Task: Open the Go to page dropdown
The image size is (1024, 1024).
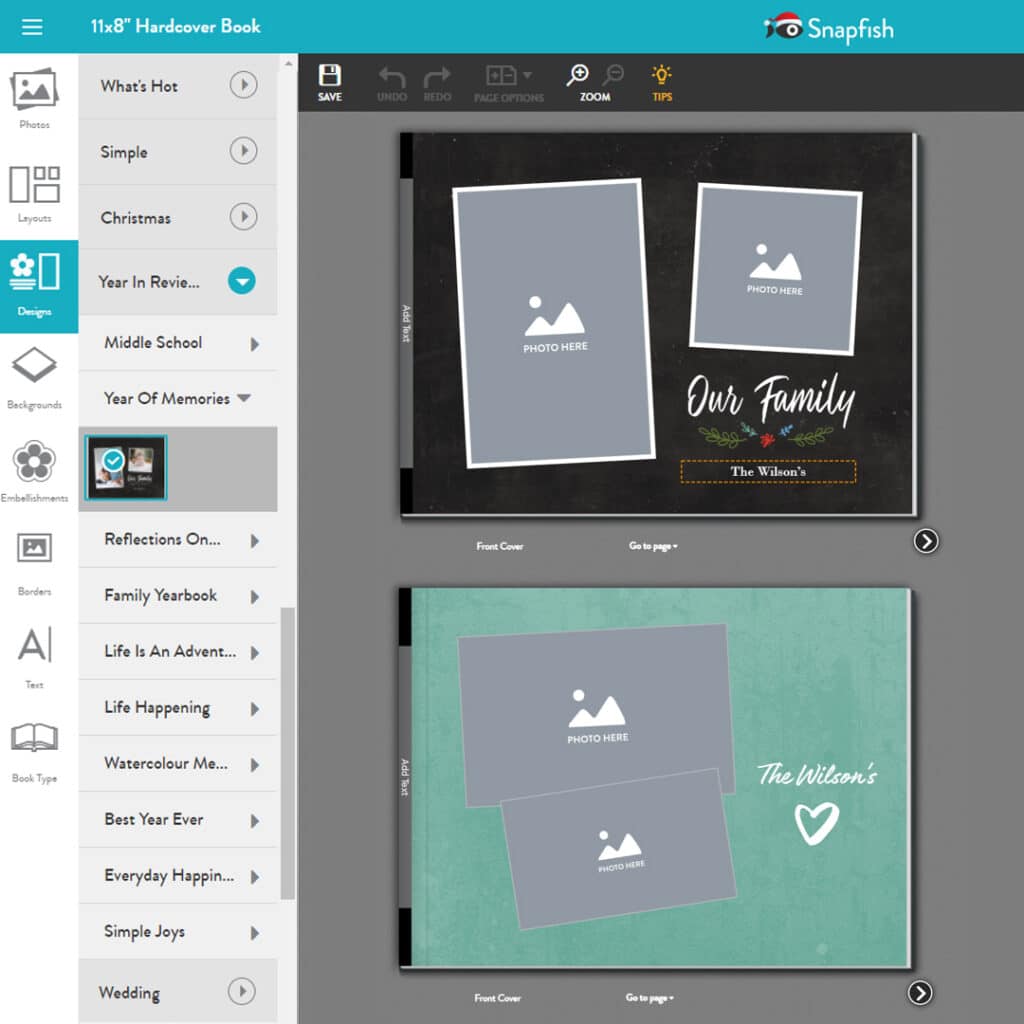Action: pyautogui.click(x=652, y=545)
